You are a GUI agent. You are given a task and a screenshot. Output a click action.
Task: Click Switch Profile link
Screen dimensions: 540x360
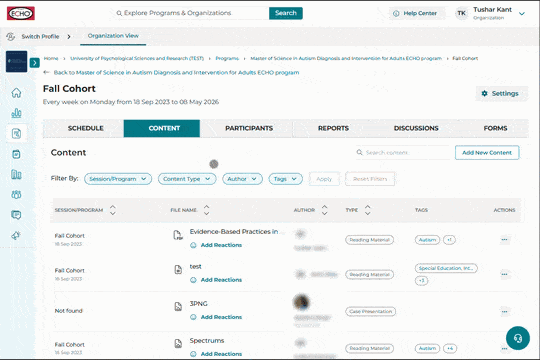[x=40, y=36]
